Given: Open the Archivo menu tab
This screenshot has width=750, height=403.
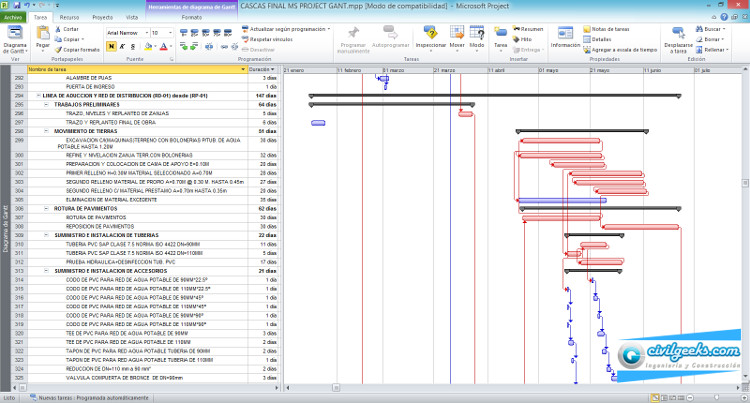Looking at the screenshot, I should tap(13, 18).
